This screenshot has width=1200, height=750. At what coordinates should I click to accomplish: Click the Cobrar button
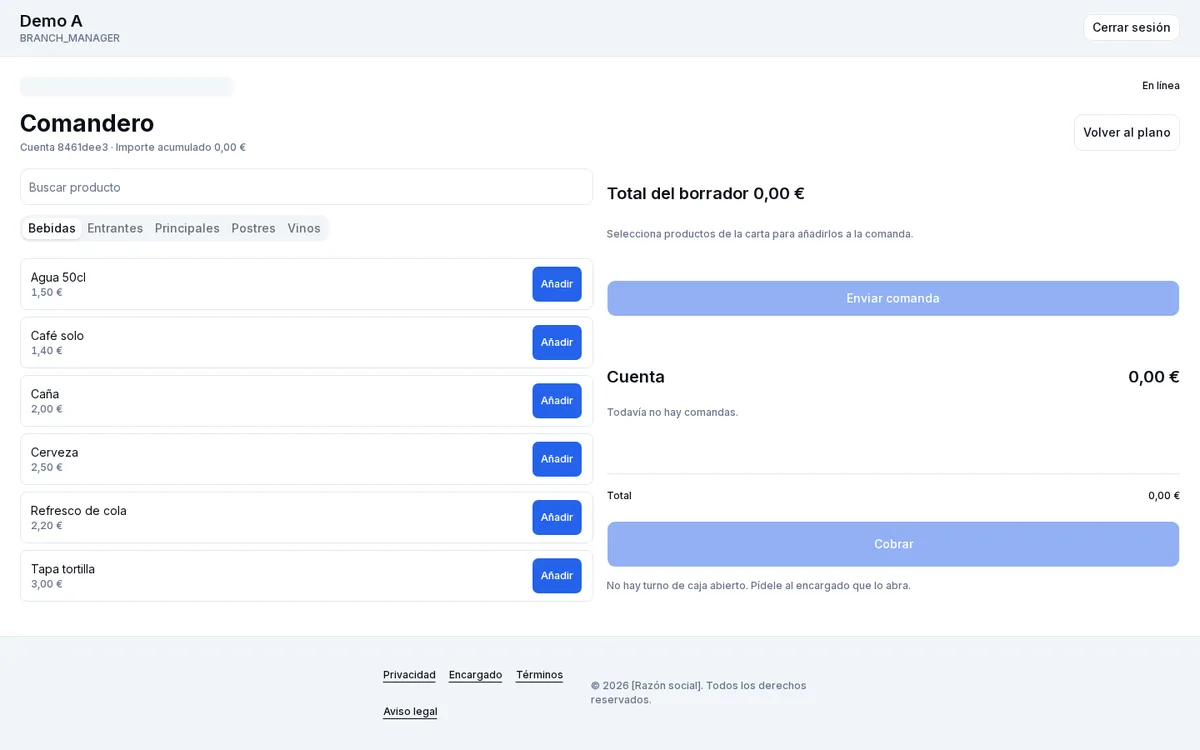[893, 544]
